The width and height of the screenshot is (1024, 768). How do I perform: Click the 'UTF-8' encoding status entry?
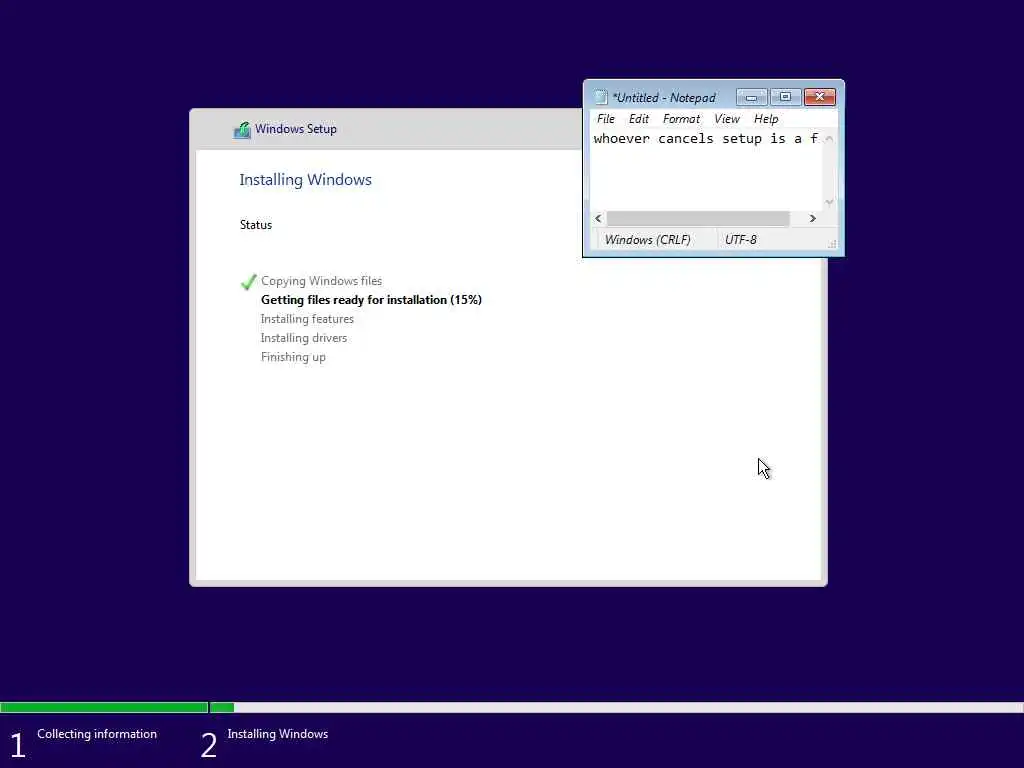click(x=741, y=240)
